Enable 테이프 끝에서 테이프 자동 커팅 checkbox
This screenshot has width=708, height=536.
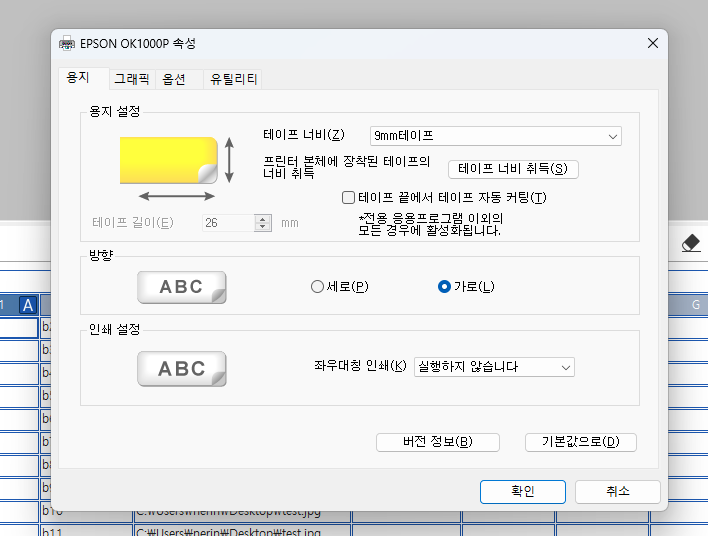click(348, 198)
